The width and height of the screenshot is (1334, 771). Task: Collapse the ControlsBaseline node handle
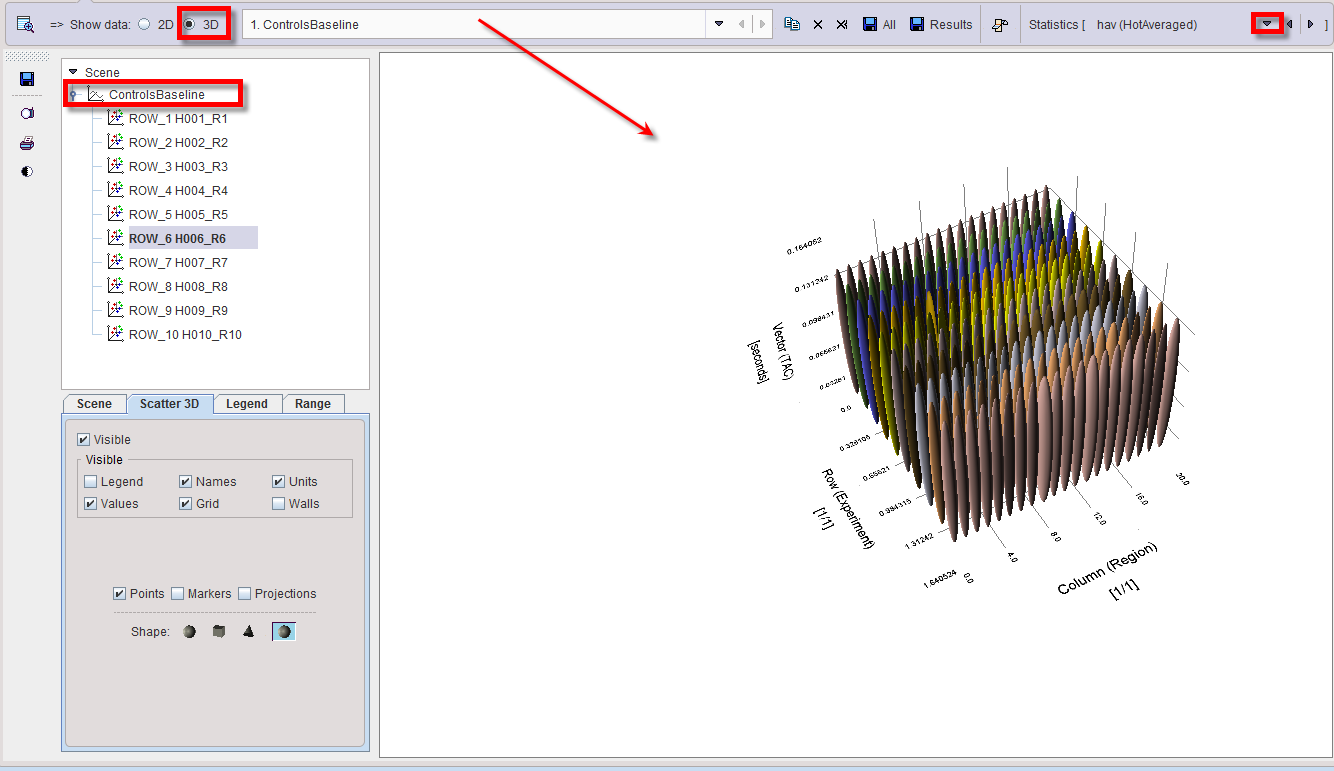(73, 95)
